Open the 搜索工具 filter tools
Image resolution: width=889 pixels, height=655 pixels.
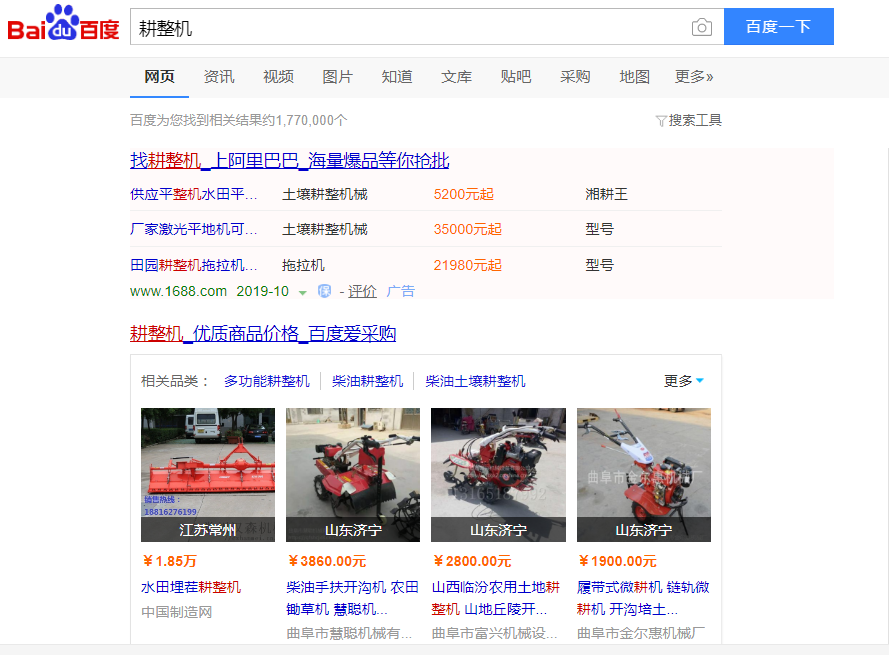pyautogui.click(x=688, y=120)
